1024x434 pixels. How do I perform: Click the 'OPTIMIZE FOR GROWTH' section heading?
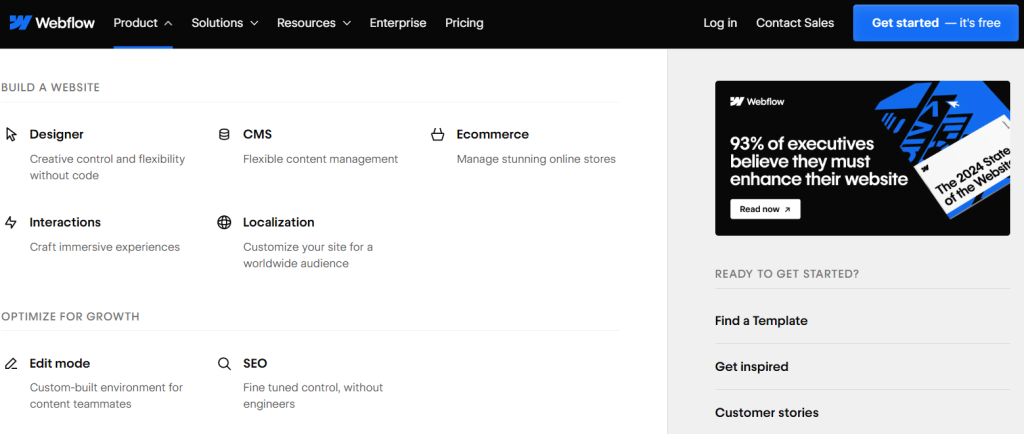point(70,317)
